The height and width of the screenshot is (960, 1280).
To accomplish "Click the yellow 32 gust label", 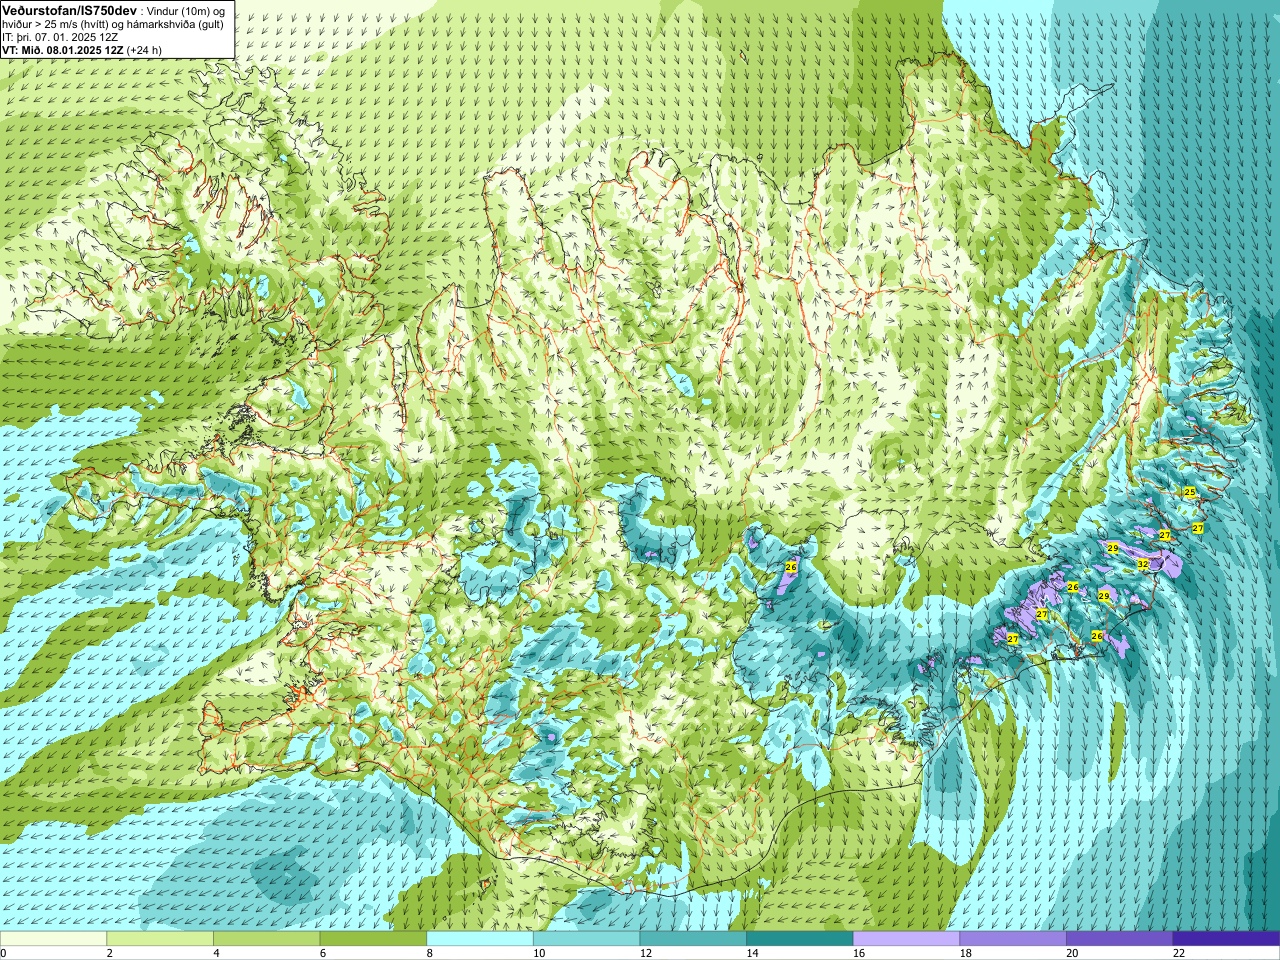I will 1143,564.
